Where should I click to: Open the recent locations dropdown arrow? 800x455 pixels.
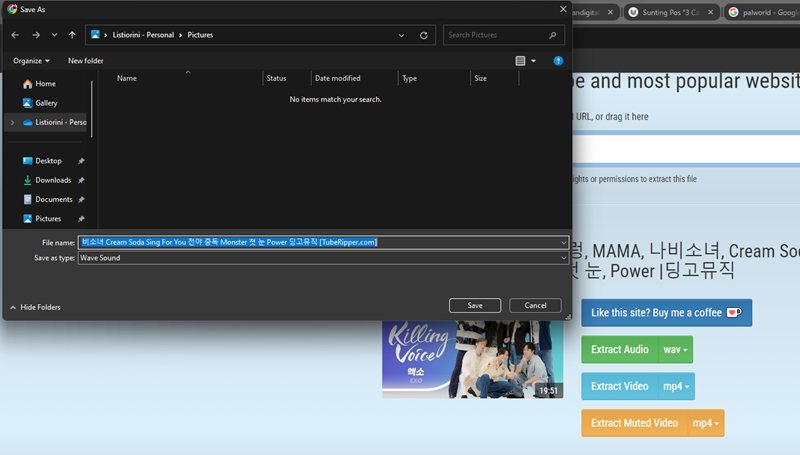click(x=54, y=35)
